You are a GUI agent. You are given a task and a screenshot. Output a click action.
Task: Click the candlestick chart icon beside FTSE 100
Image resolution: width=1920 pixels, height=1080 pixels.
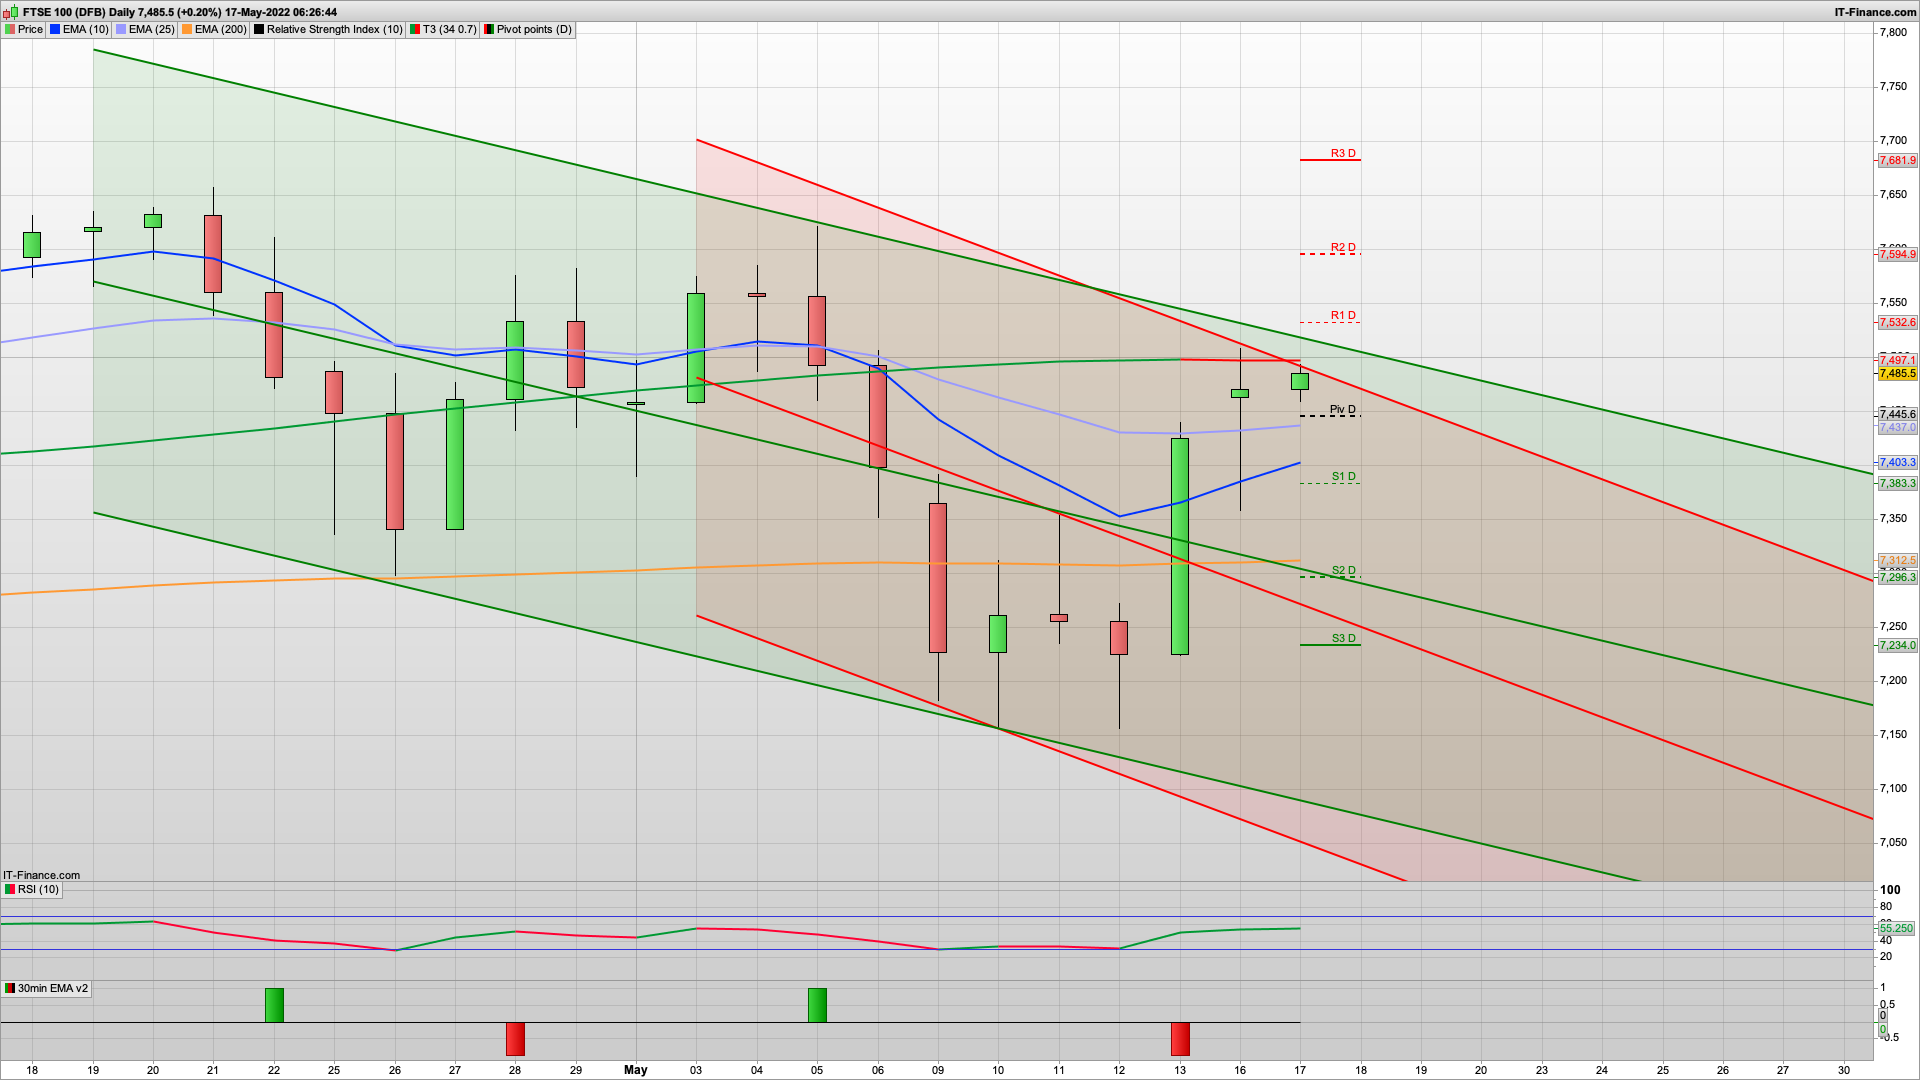coord(11,12)
